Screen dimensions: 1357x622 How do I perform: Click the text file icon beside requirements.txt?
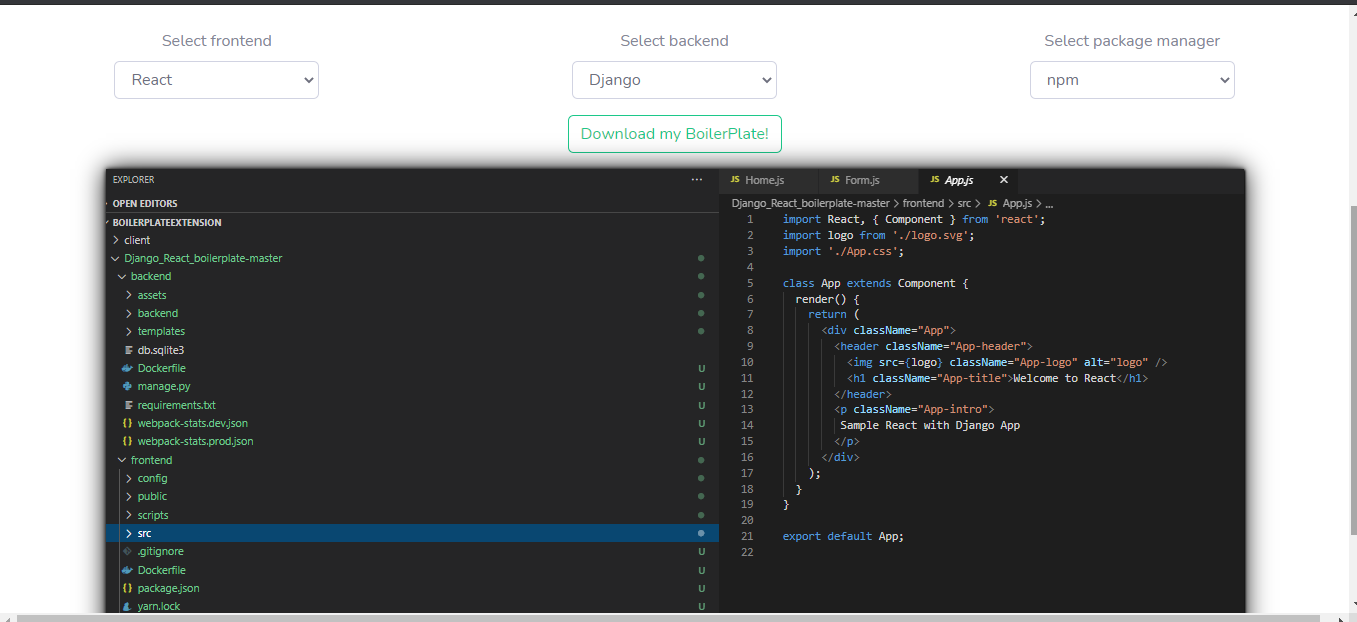[128, 405]
